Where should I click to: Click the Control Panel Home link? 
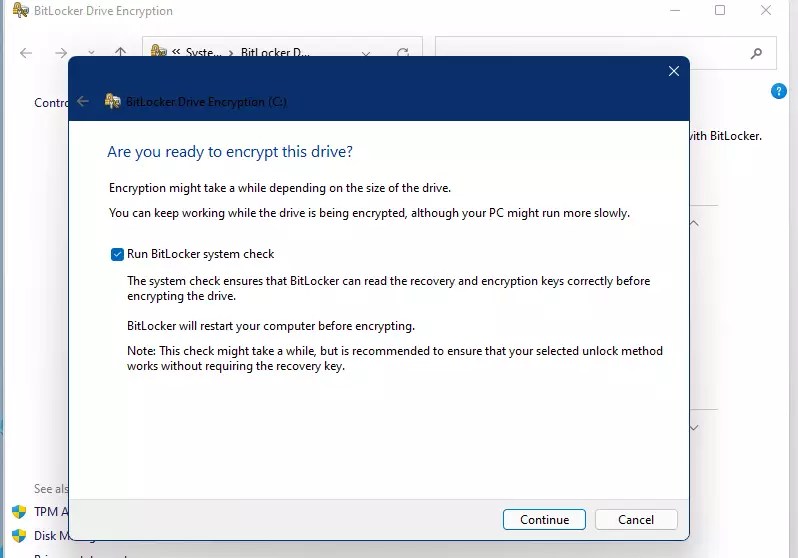(51, 103)
